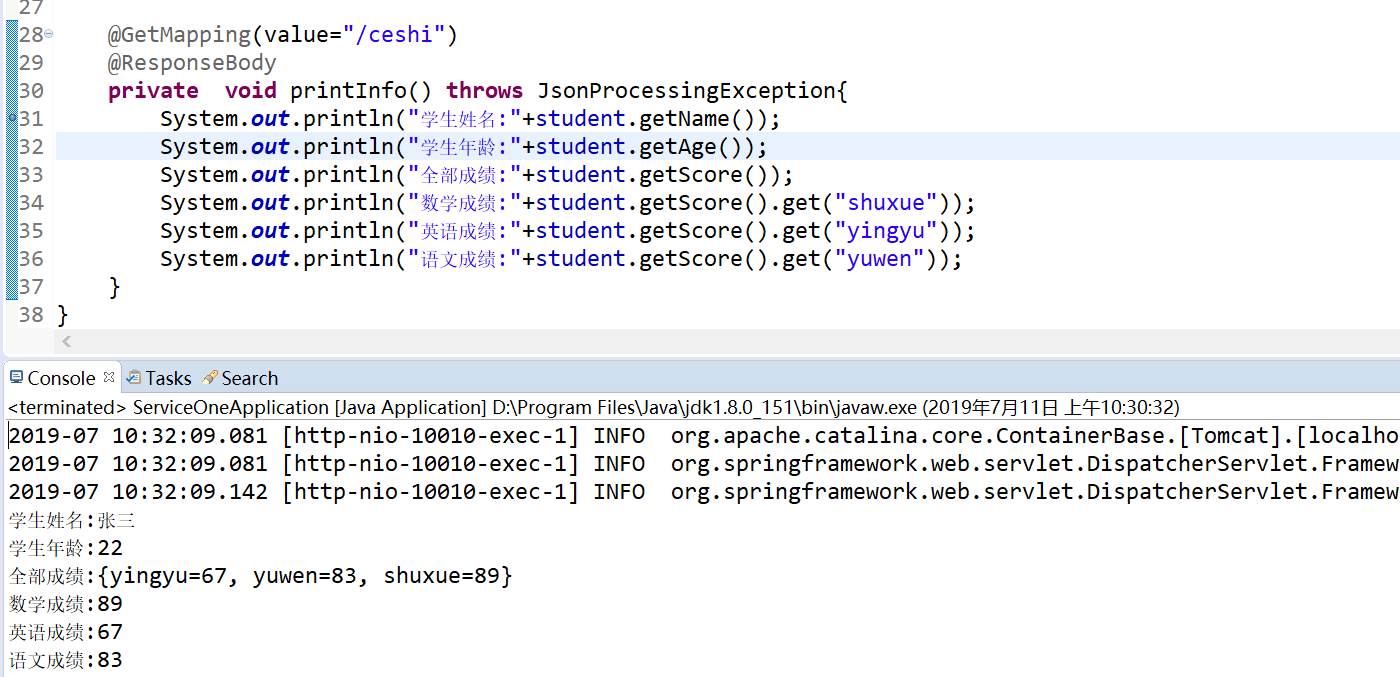Viewport: 1400px width, 677px height.
Task: Close the Console view with its X icon
Action: 108,377
